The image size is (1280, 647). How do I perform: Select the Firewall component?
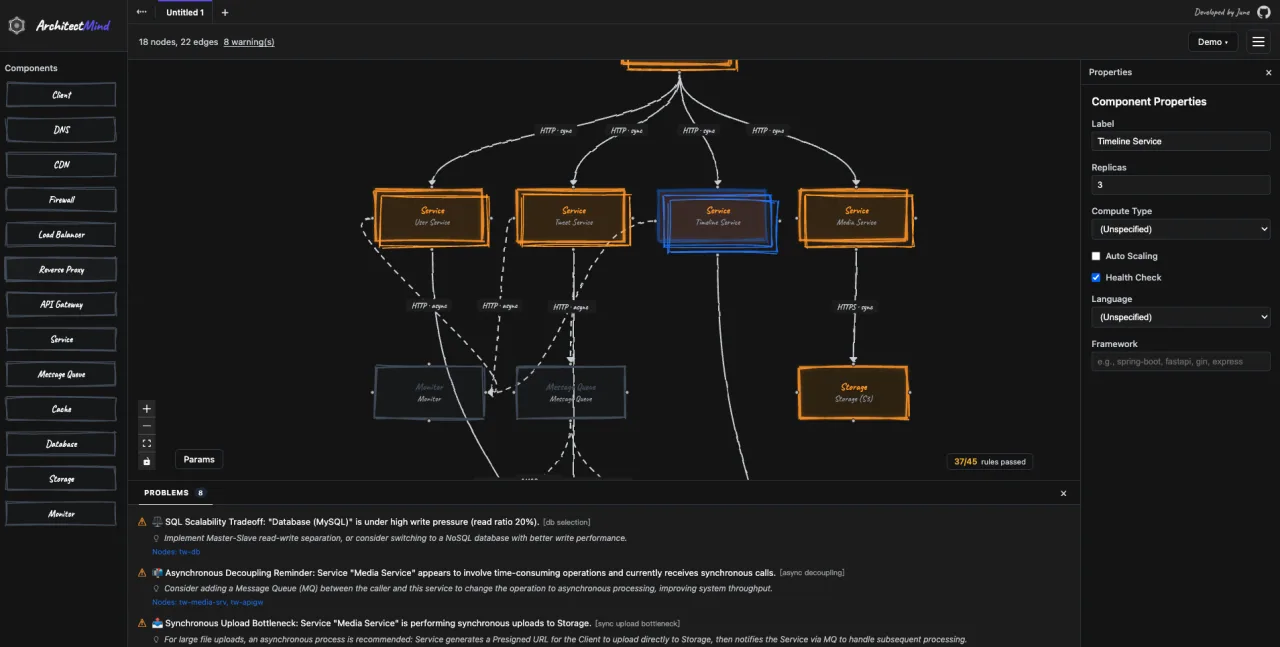(x=61, y=200)
